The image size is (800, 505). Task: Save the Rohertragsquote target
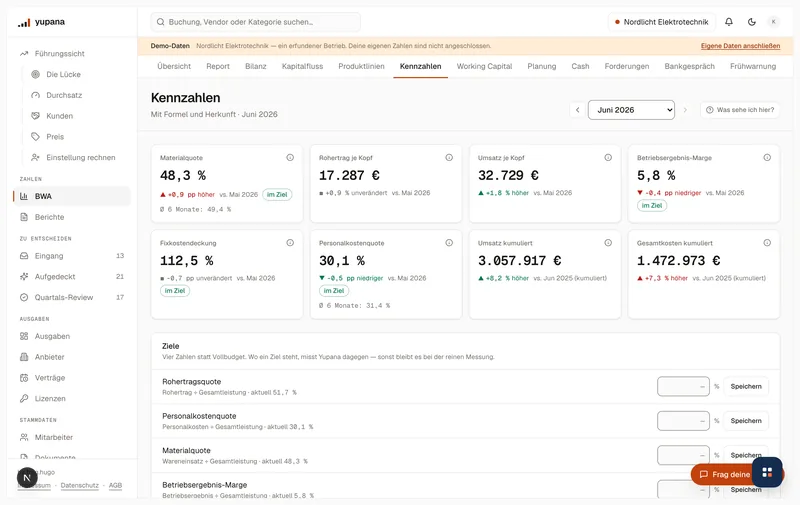coord(746,387)
